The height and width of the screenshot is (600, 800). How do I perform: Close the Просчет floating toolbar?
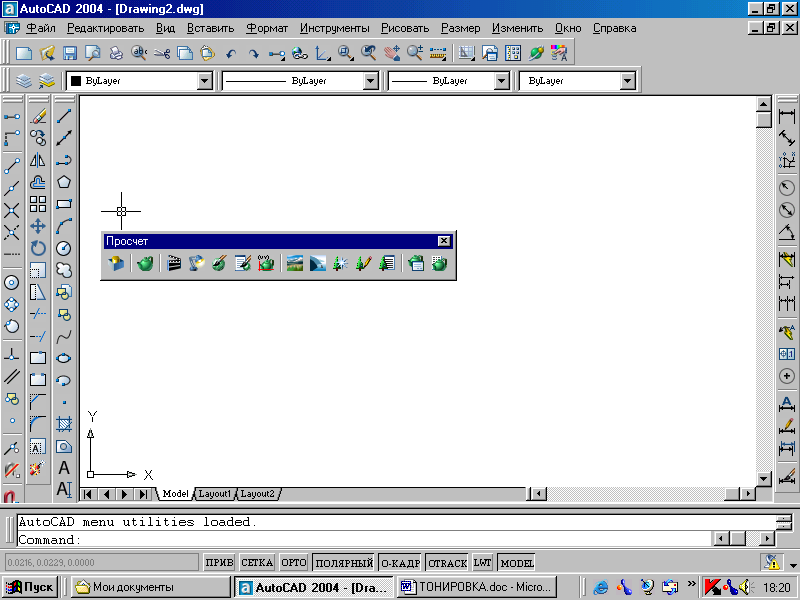click(444, 241)
